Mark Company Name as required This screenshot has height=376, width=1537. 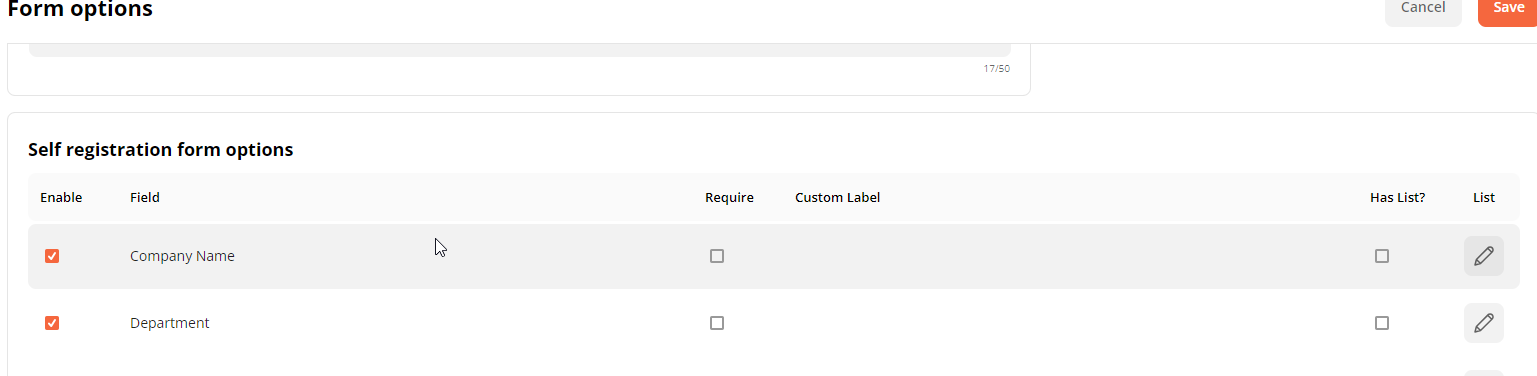pyautogui.click(x=717, y=256)
